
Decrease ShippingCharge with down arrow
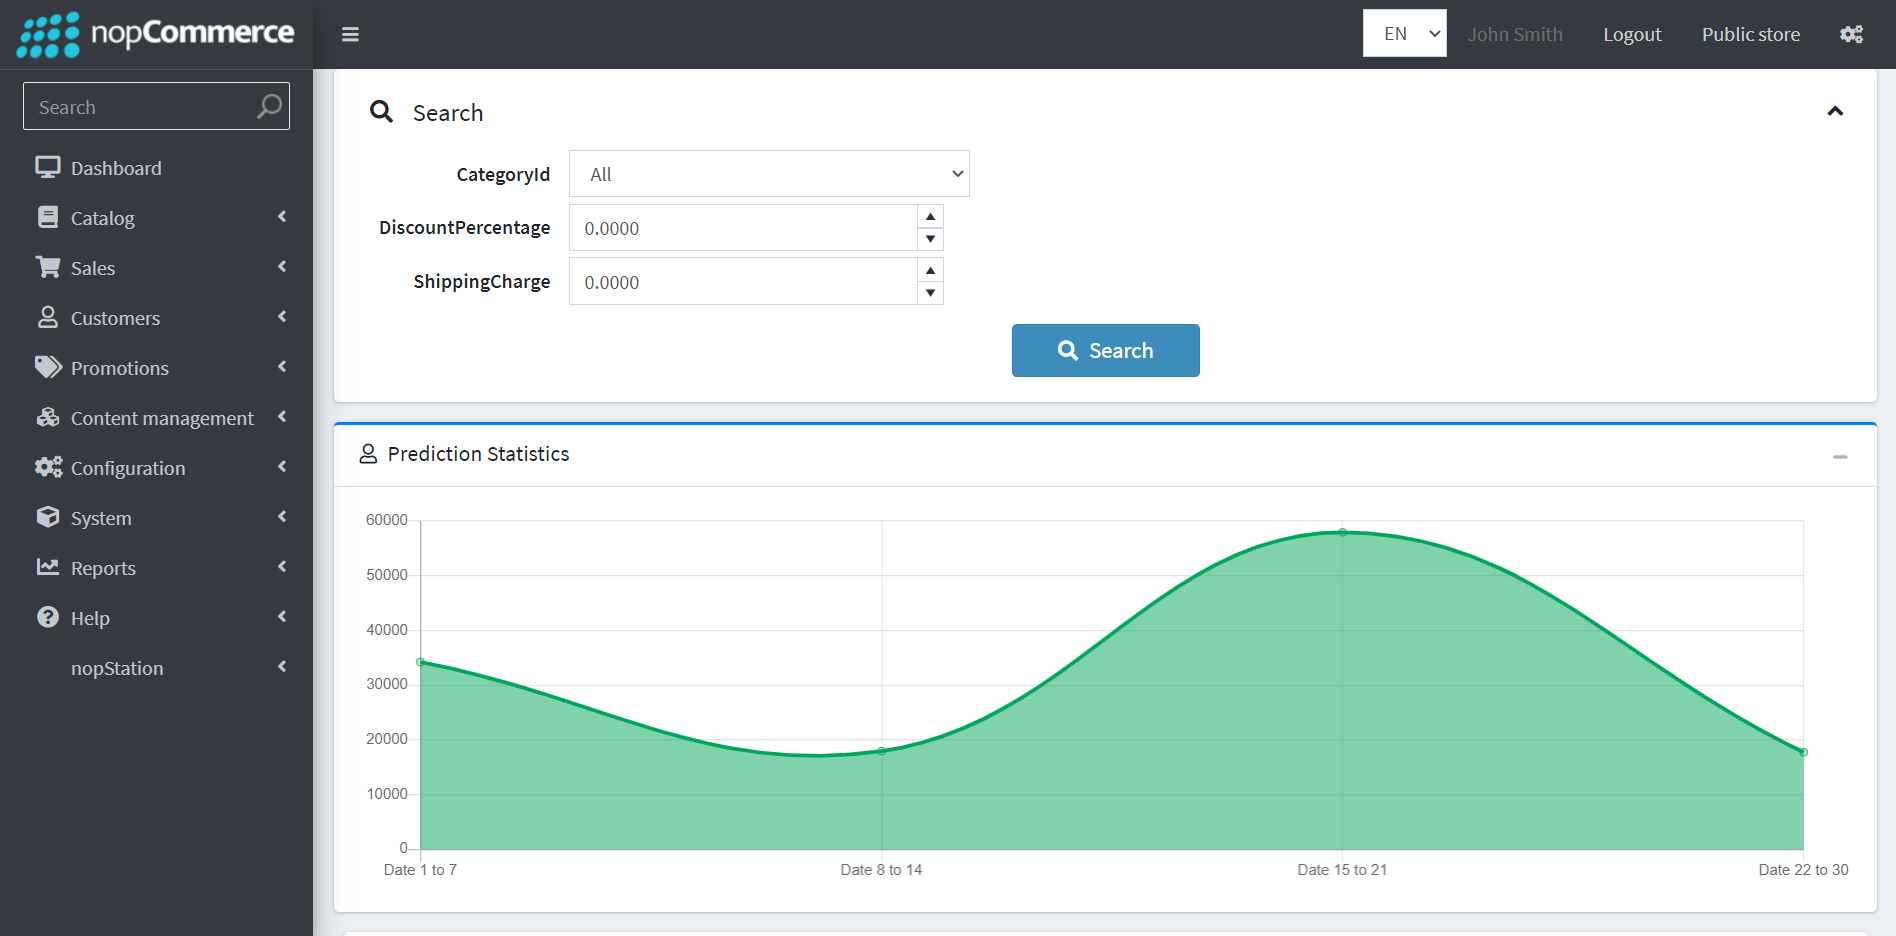coord(930,293)
